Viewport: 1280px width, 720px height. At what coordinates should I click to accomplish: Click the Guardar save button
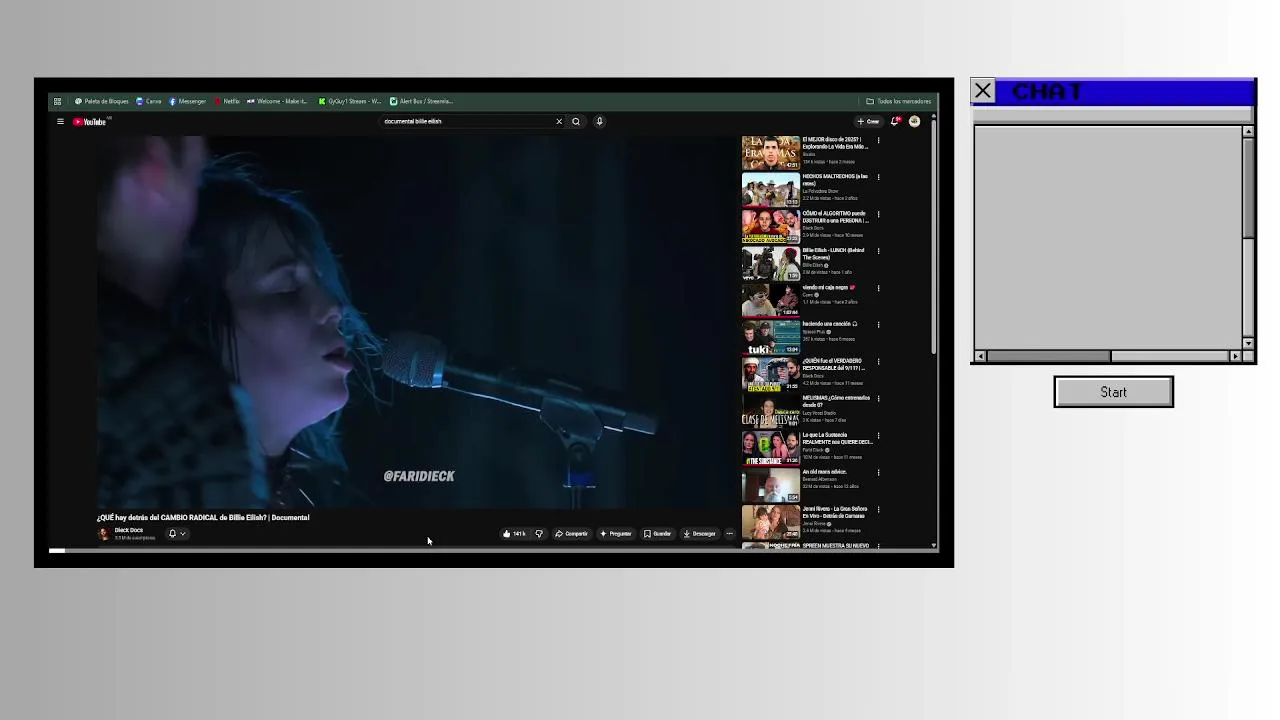pos(658,533)
